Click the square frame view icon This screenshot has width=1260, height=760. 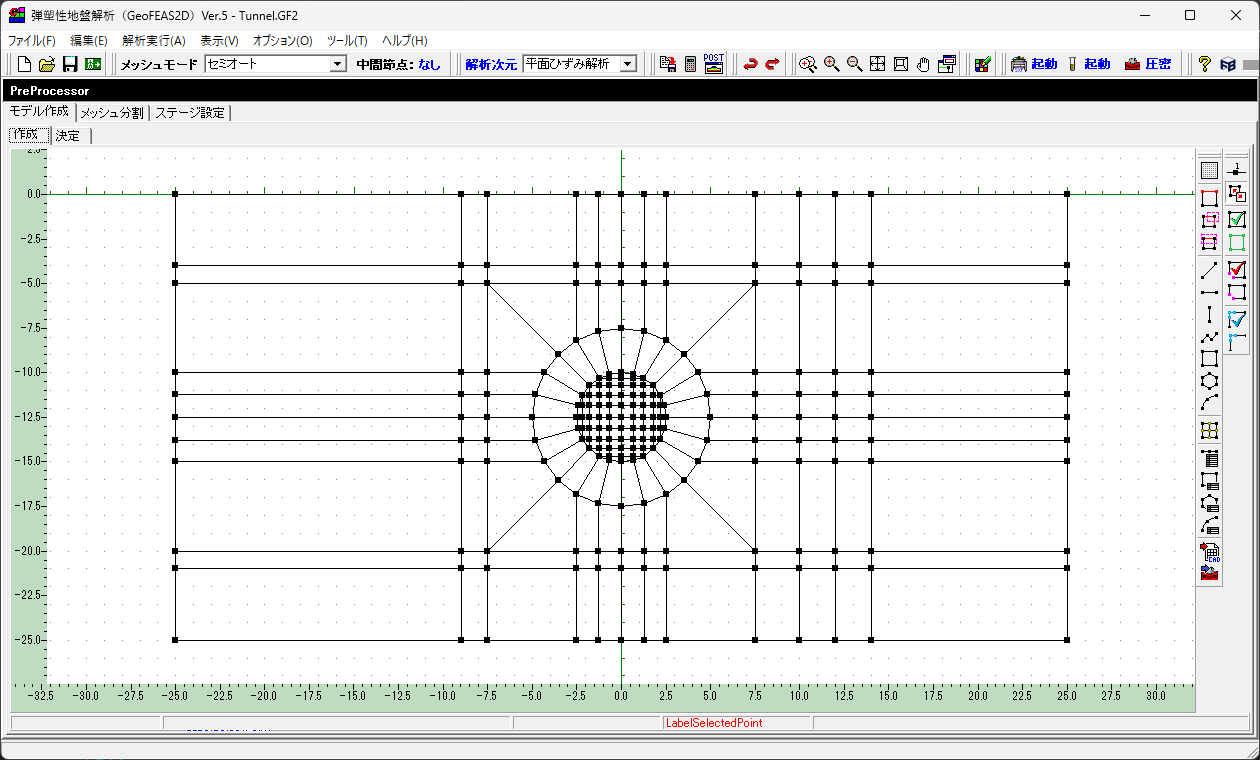900,64
